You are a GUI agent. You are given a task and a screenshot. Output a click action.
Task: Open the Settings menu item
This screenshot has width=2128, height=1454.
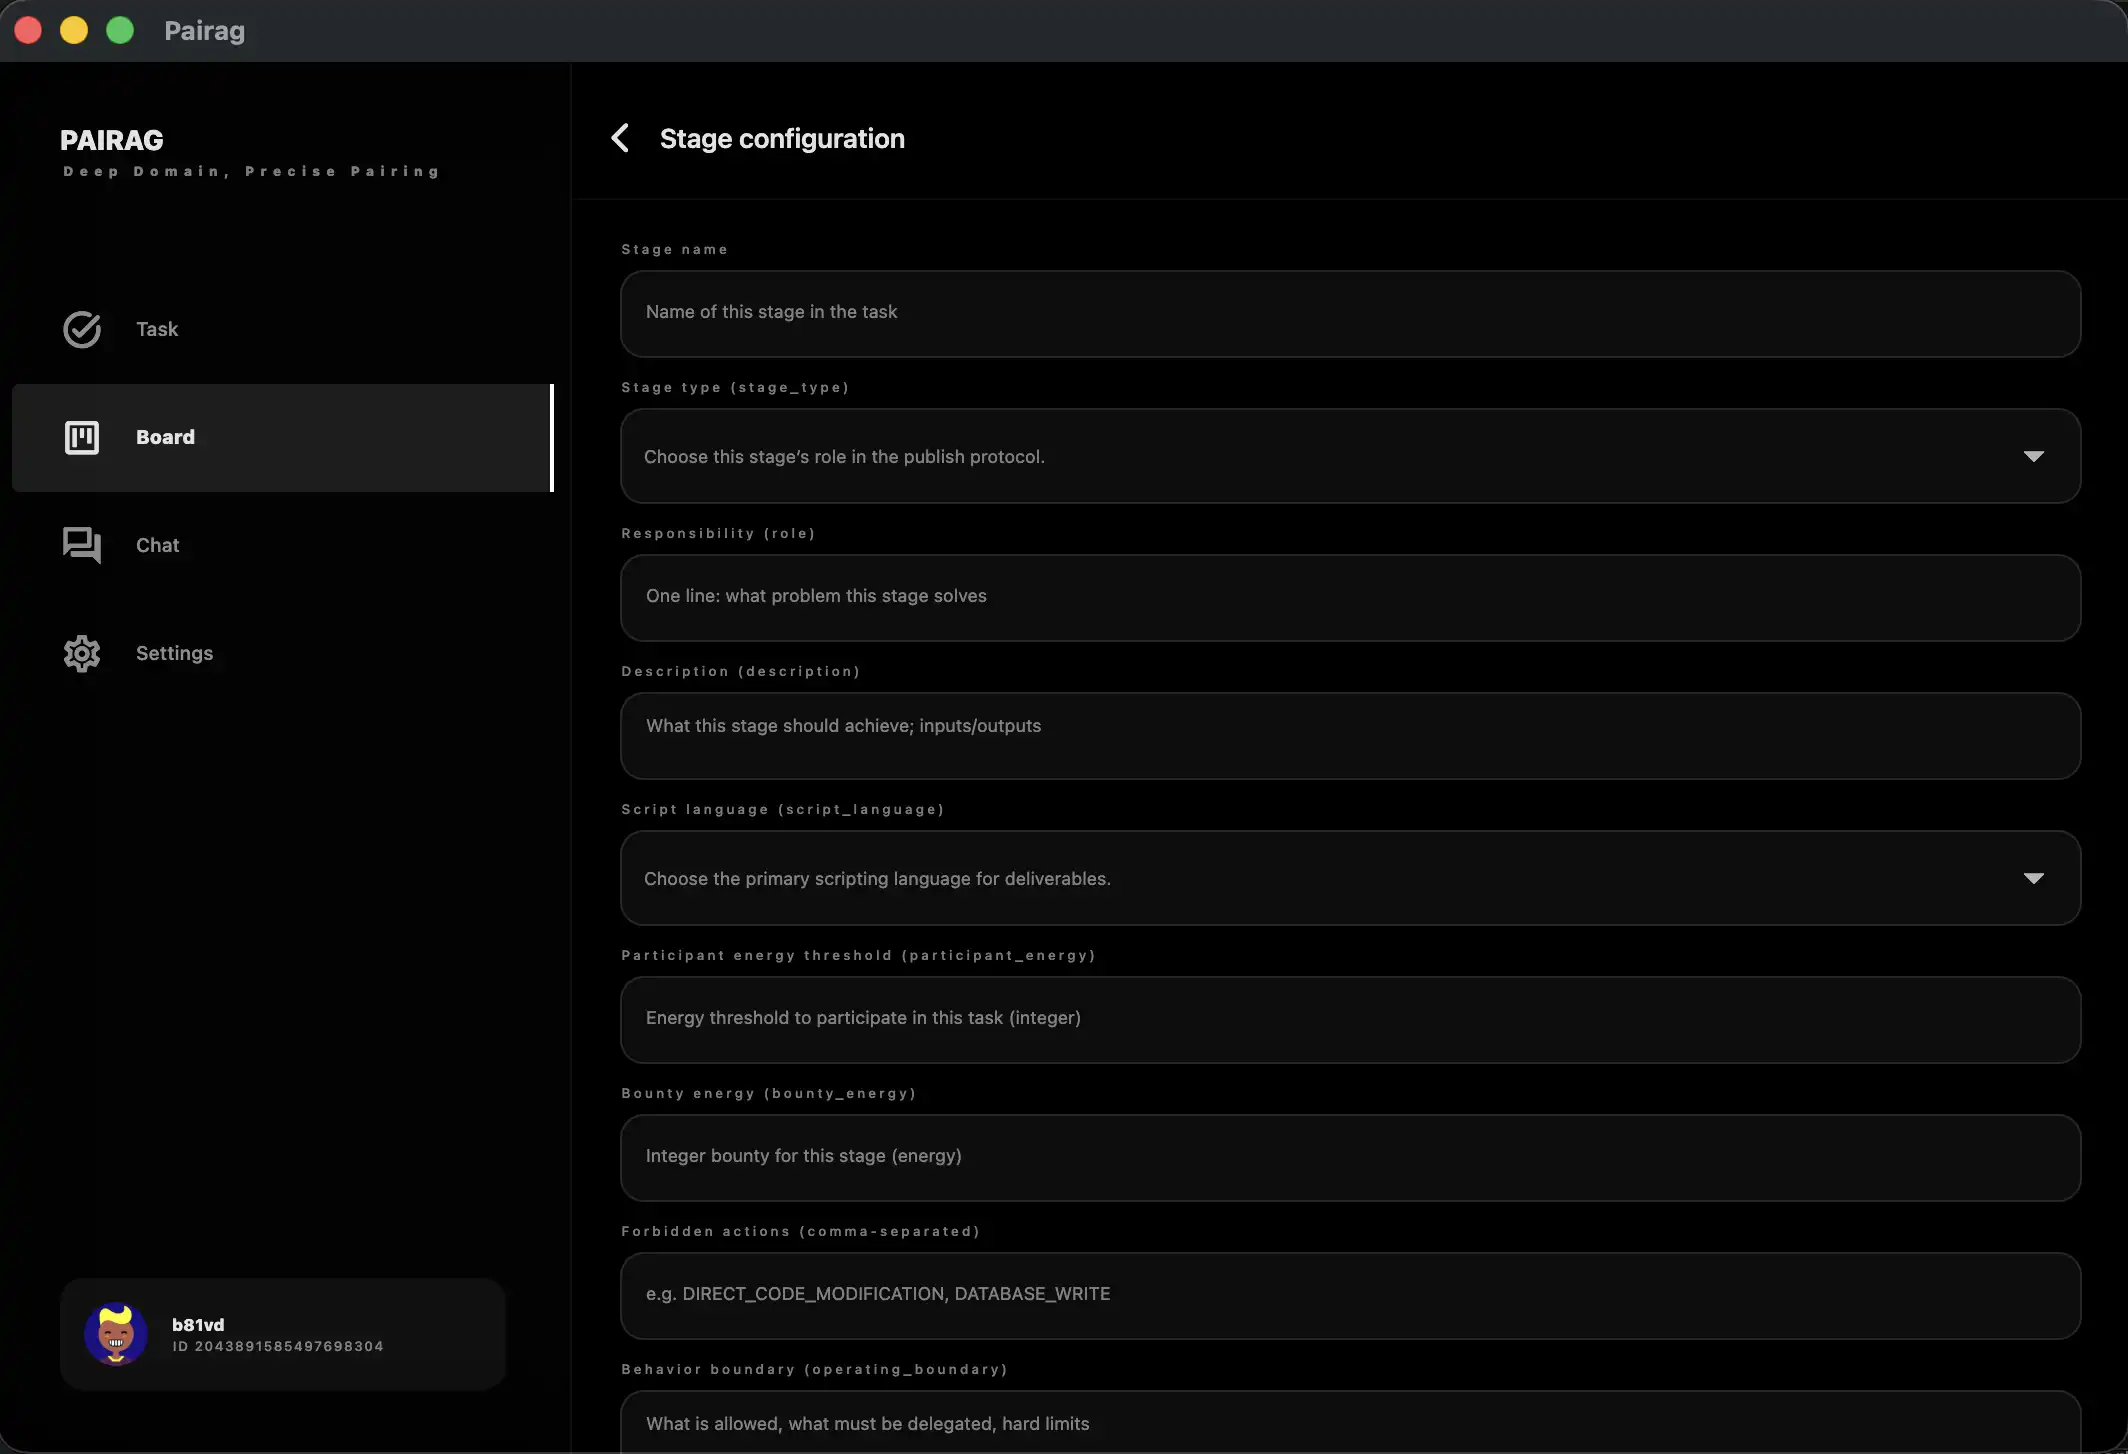[282, 653]
